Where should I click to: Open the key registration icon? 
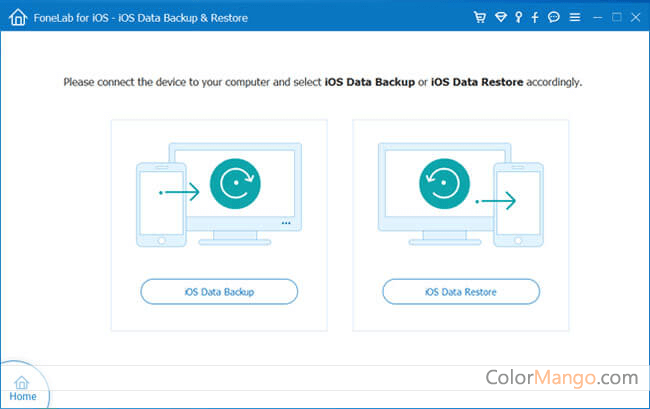(518, 17)
